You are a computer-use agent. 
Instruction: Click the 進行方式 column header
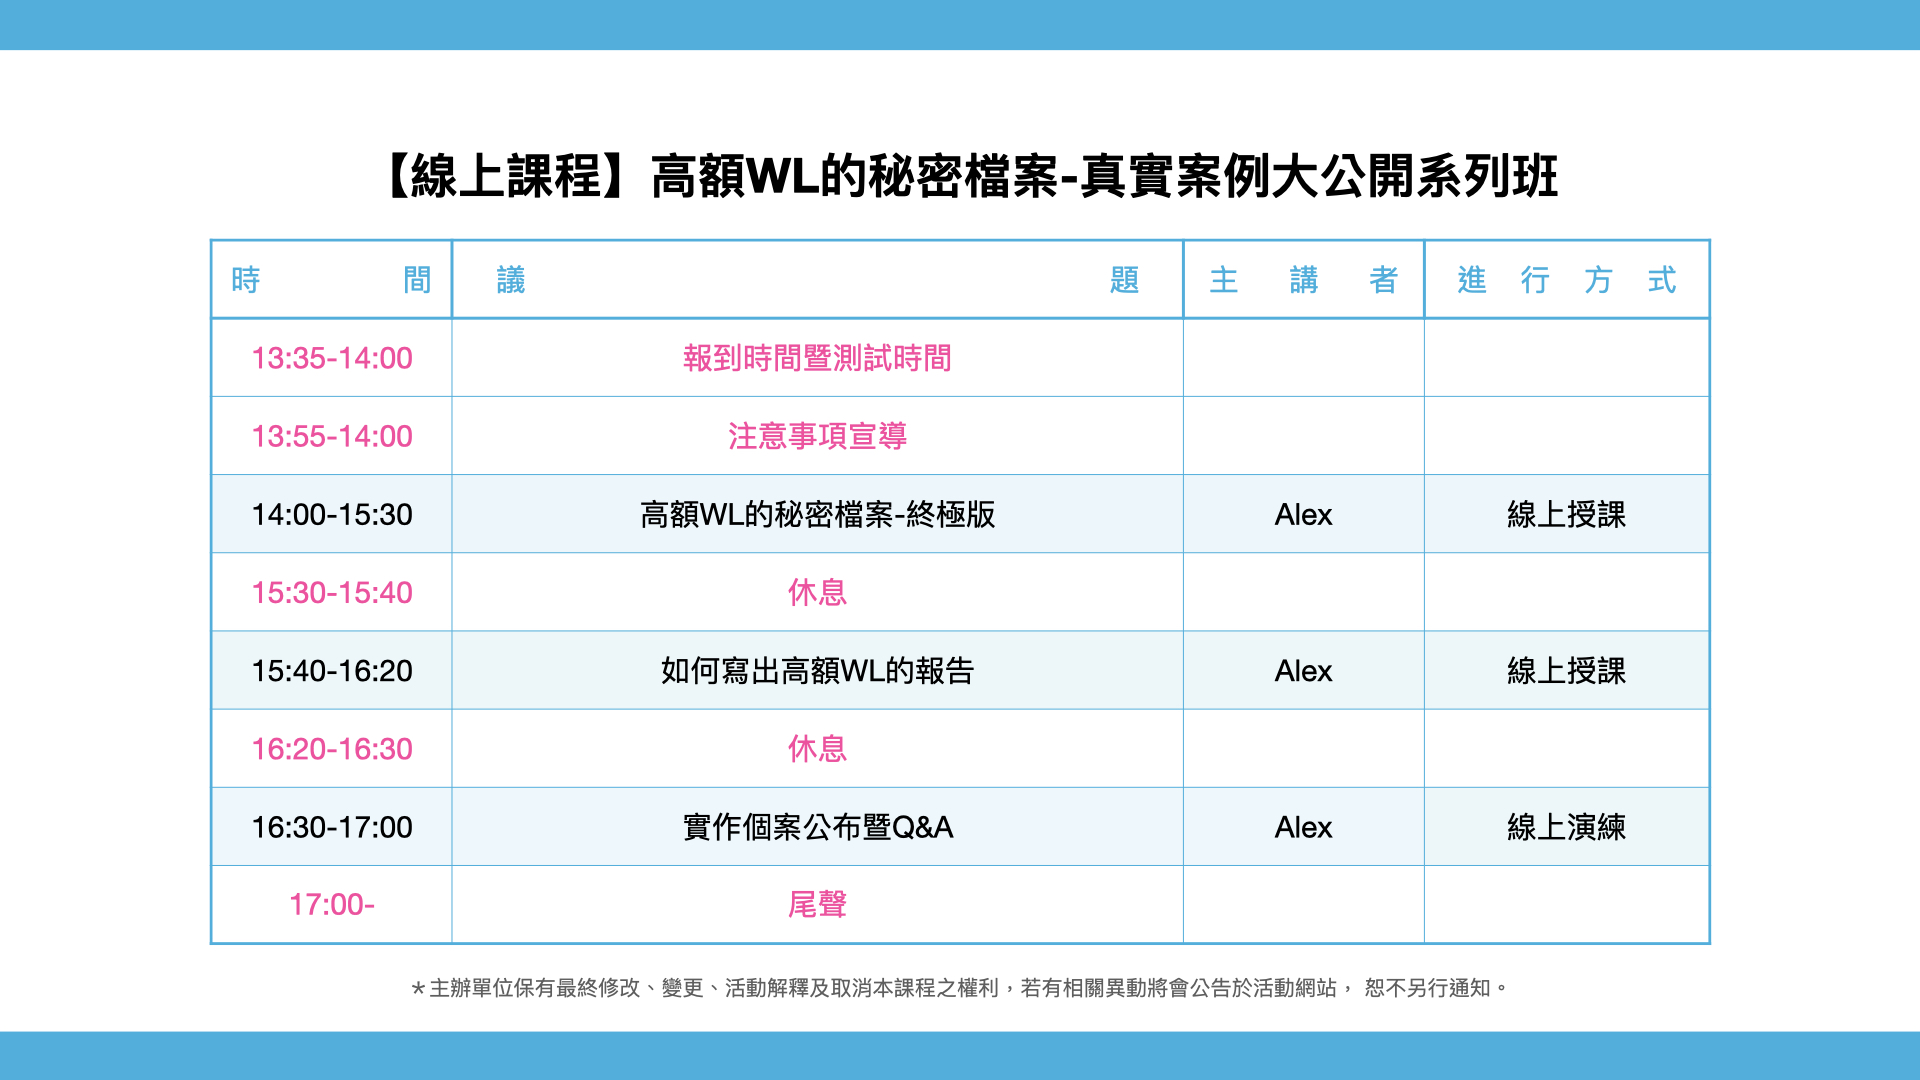click(1566, 280)
